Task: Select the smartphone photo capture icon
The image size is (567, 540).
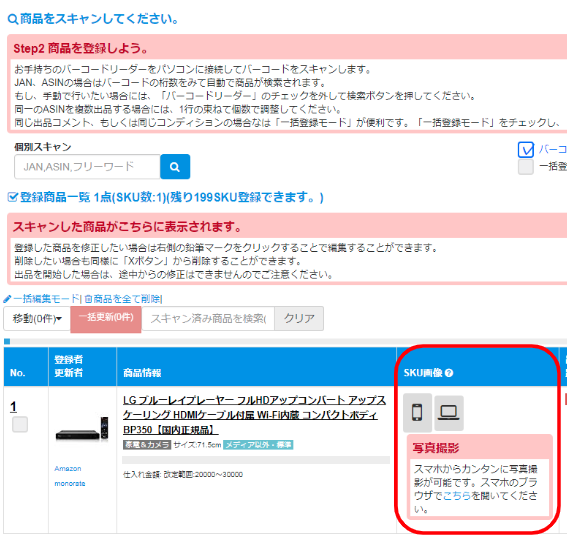Action: (x=417, y=412)
